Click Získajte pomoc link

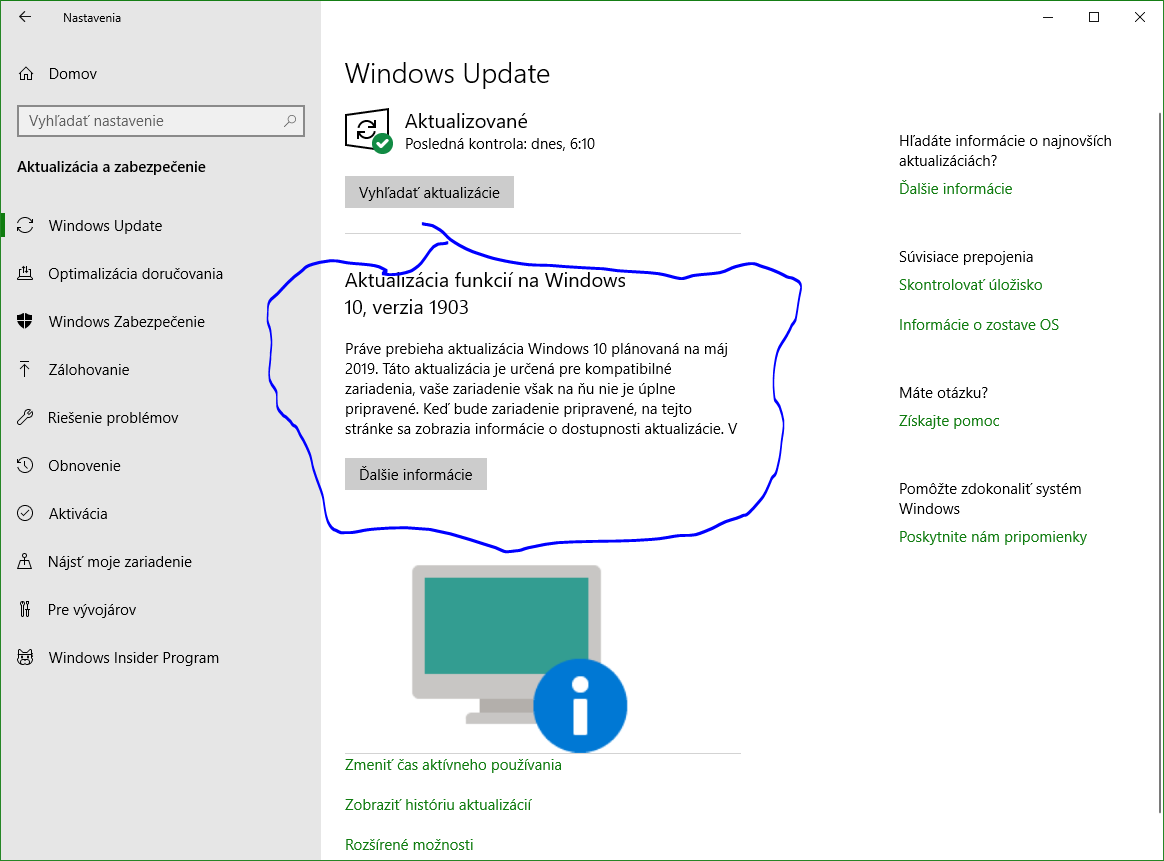pyautogui.click(x=949, y=421)
